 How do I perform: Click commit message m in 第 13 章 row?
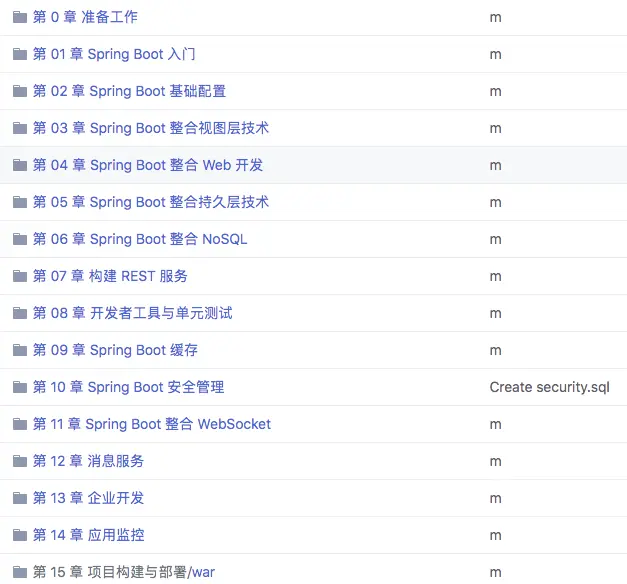tap(496, 499)
